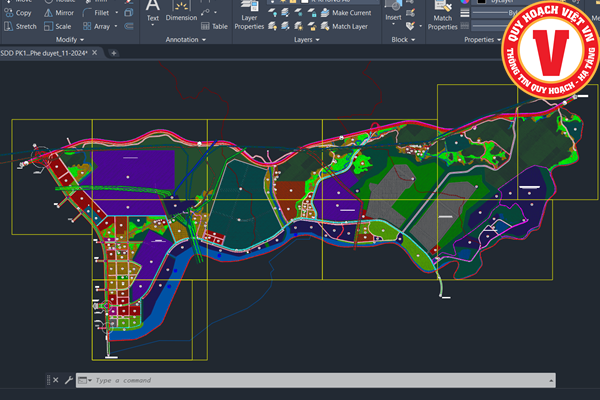600x400 pixels.
Task: Open a new drawing tab with plus
Action: 114,53
